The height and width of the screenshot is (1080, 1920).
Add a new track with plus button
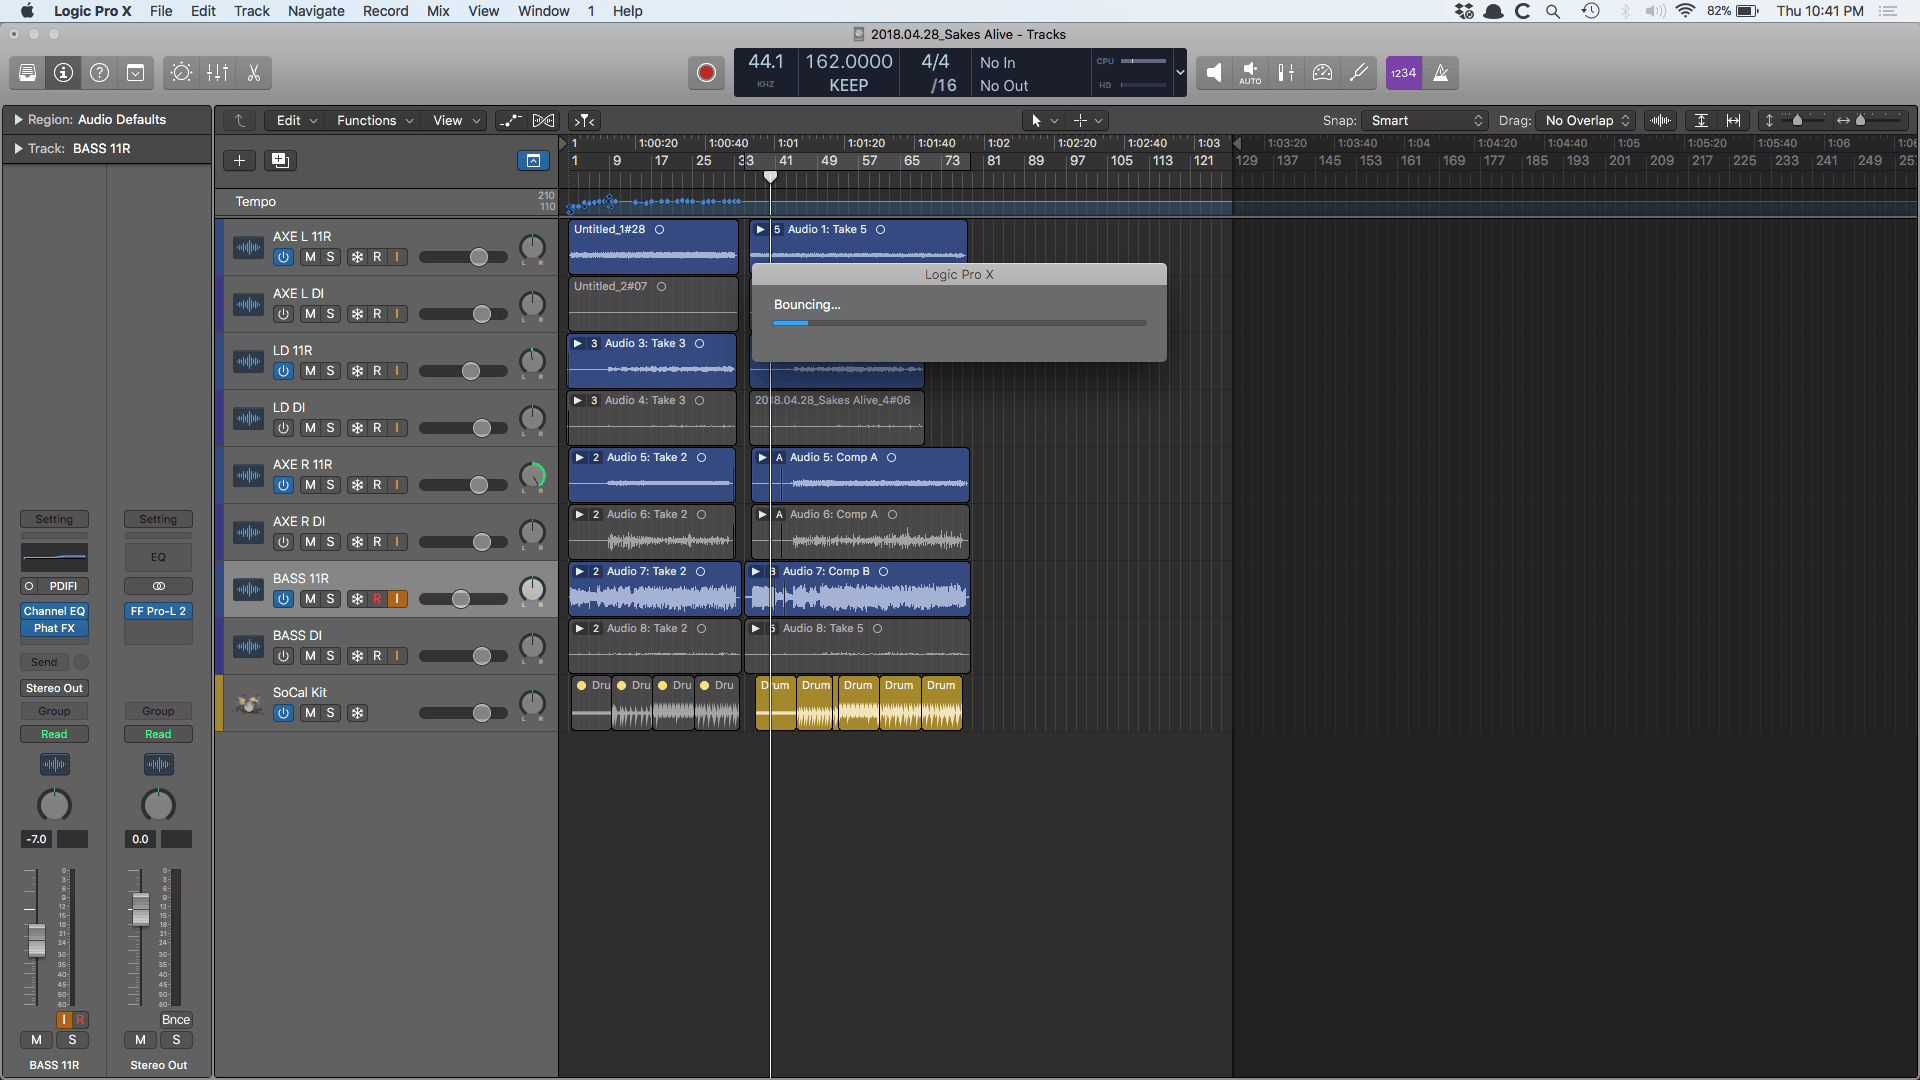click(x=239, y=161)
